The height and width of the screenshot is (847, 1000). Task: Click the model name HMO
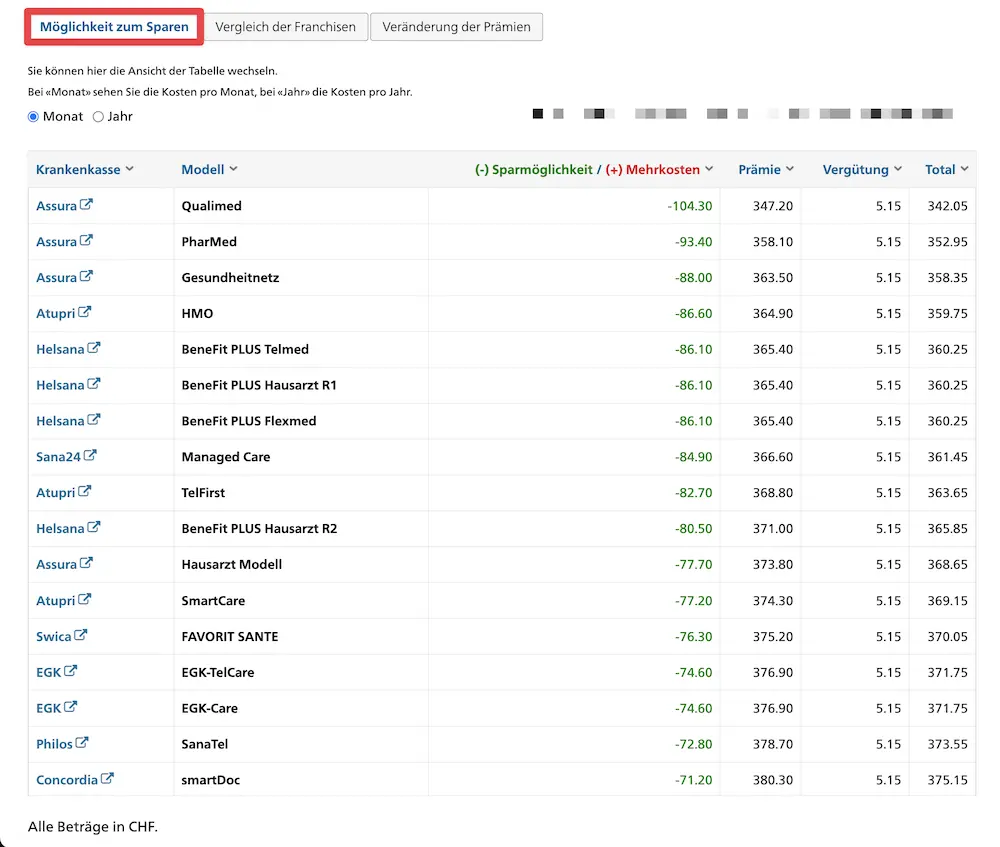pyautogui.click(x=197, y=313)
